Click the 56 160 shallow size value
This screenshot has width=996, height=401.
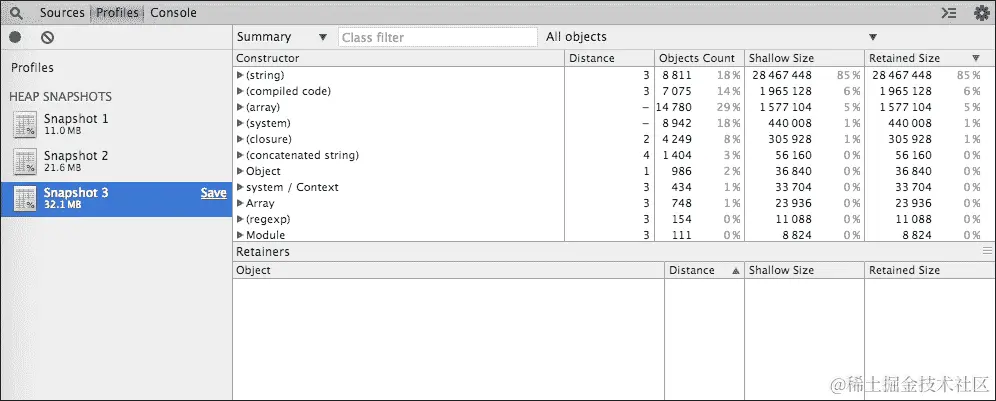click(793, 155)
